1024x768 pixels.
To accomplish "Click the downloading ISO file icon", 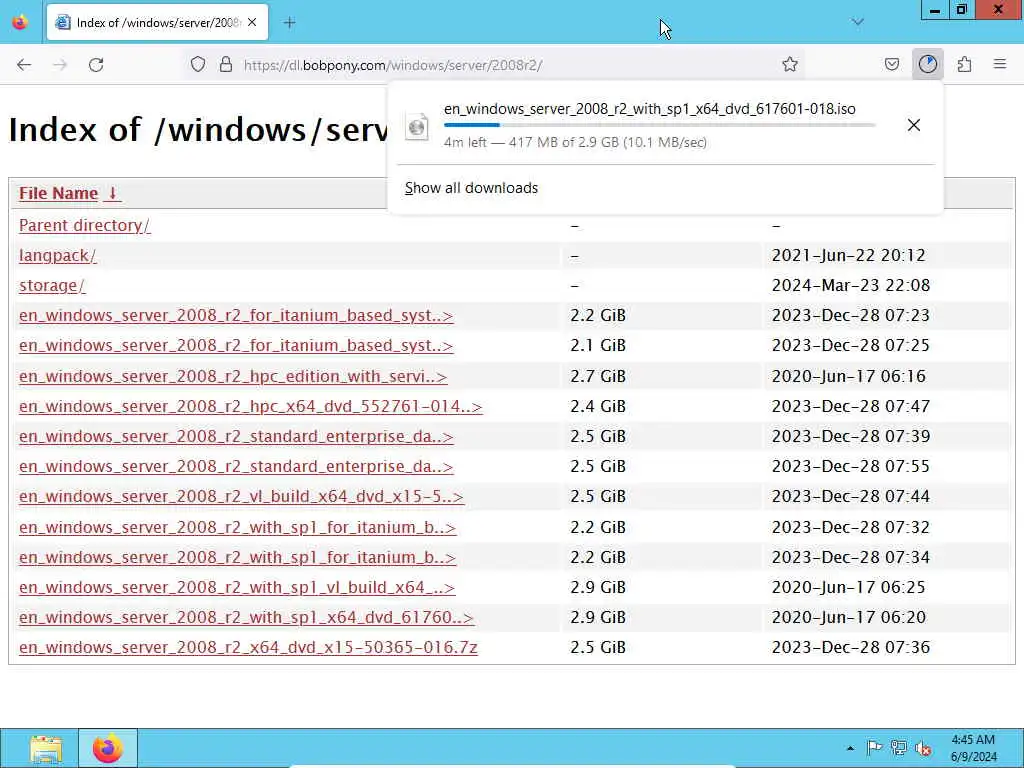I will pyautogui.click(x=417, y=126).
